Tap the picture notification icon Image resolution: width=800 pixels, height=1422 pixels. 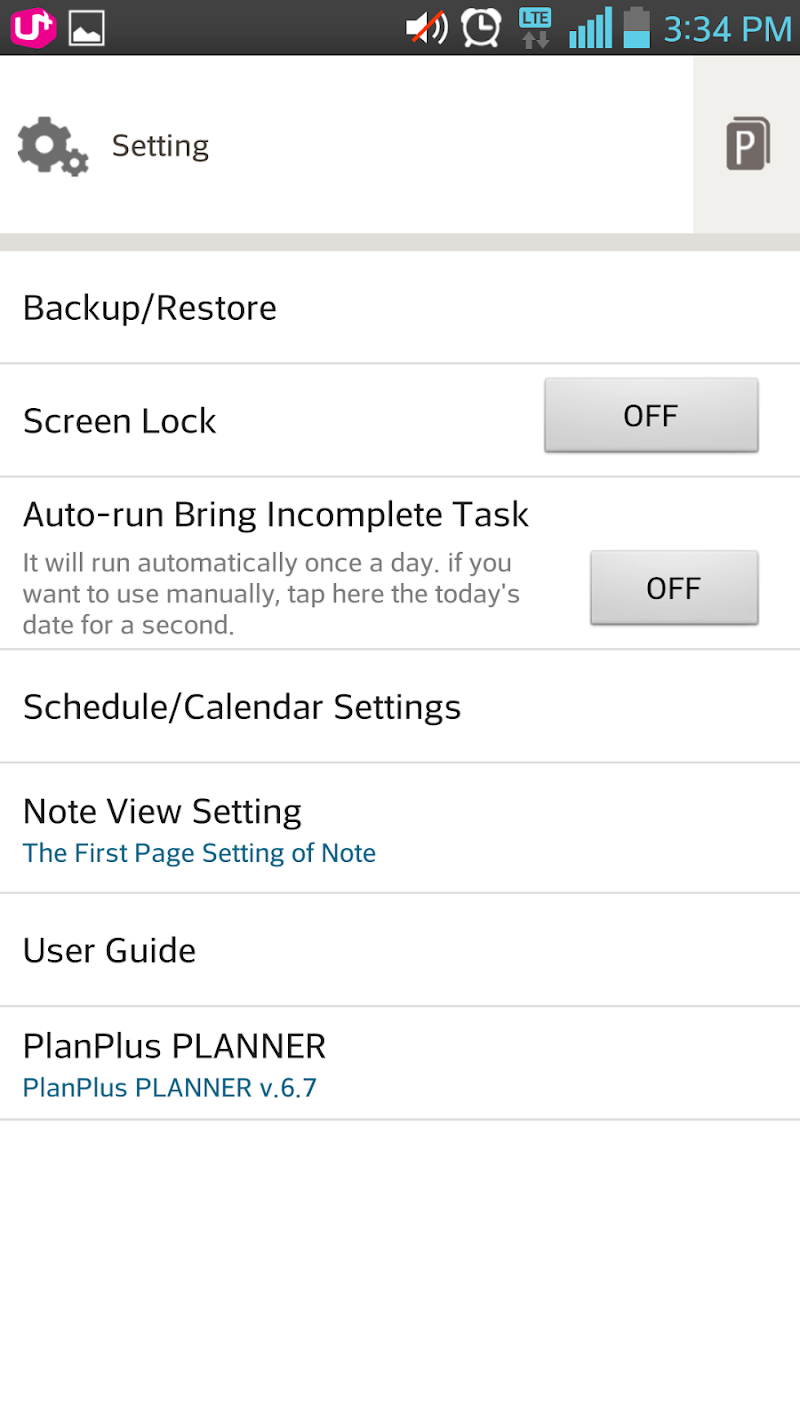(87, 29)
